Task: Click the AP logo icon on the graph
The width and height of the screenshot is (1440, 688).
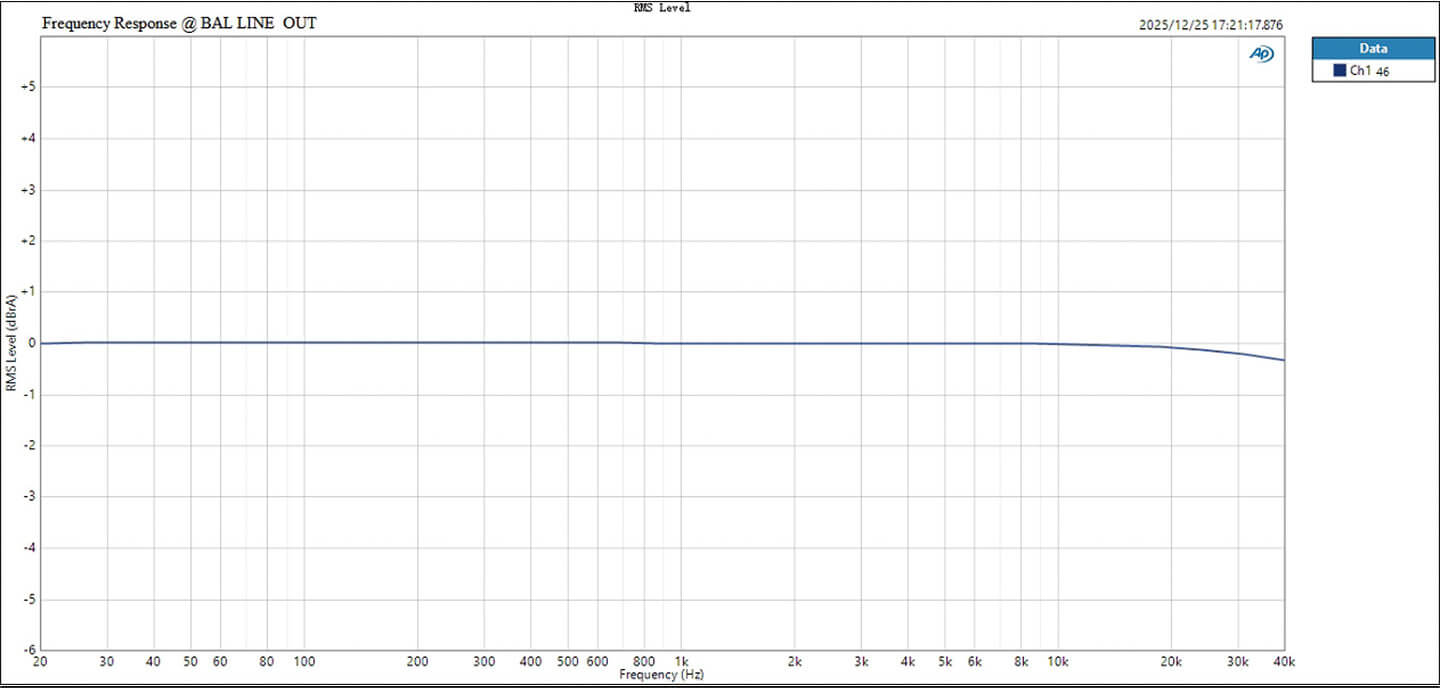Action: click(x=1262, y=55)
